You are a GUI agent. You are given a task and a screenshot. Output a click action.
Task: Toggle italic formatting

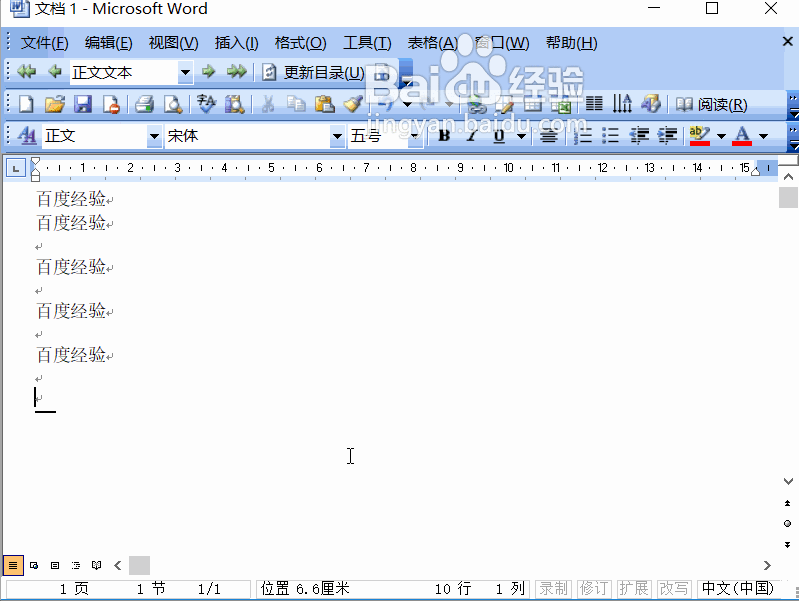click(x=472, y=136)
